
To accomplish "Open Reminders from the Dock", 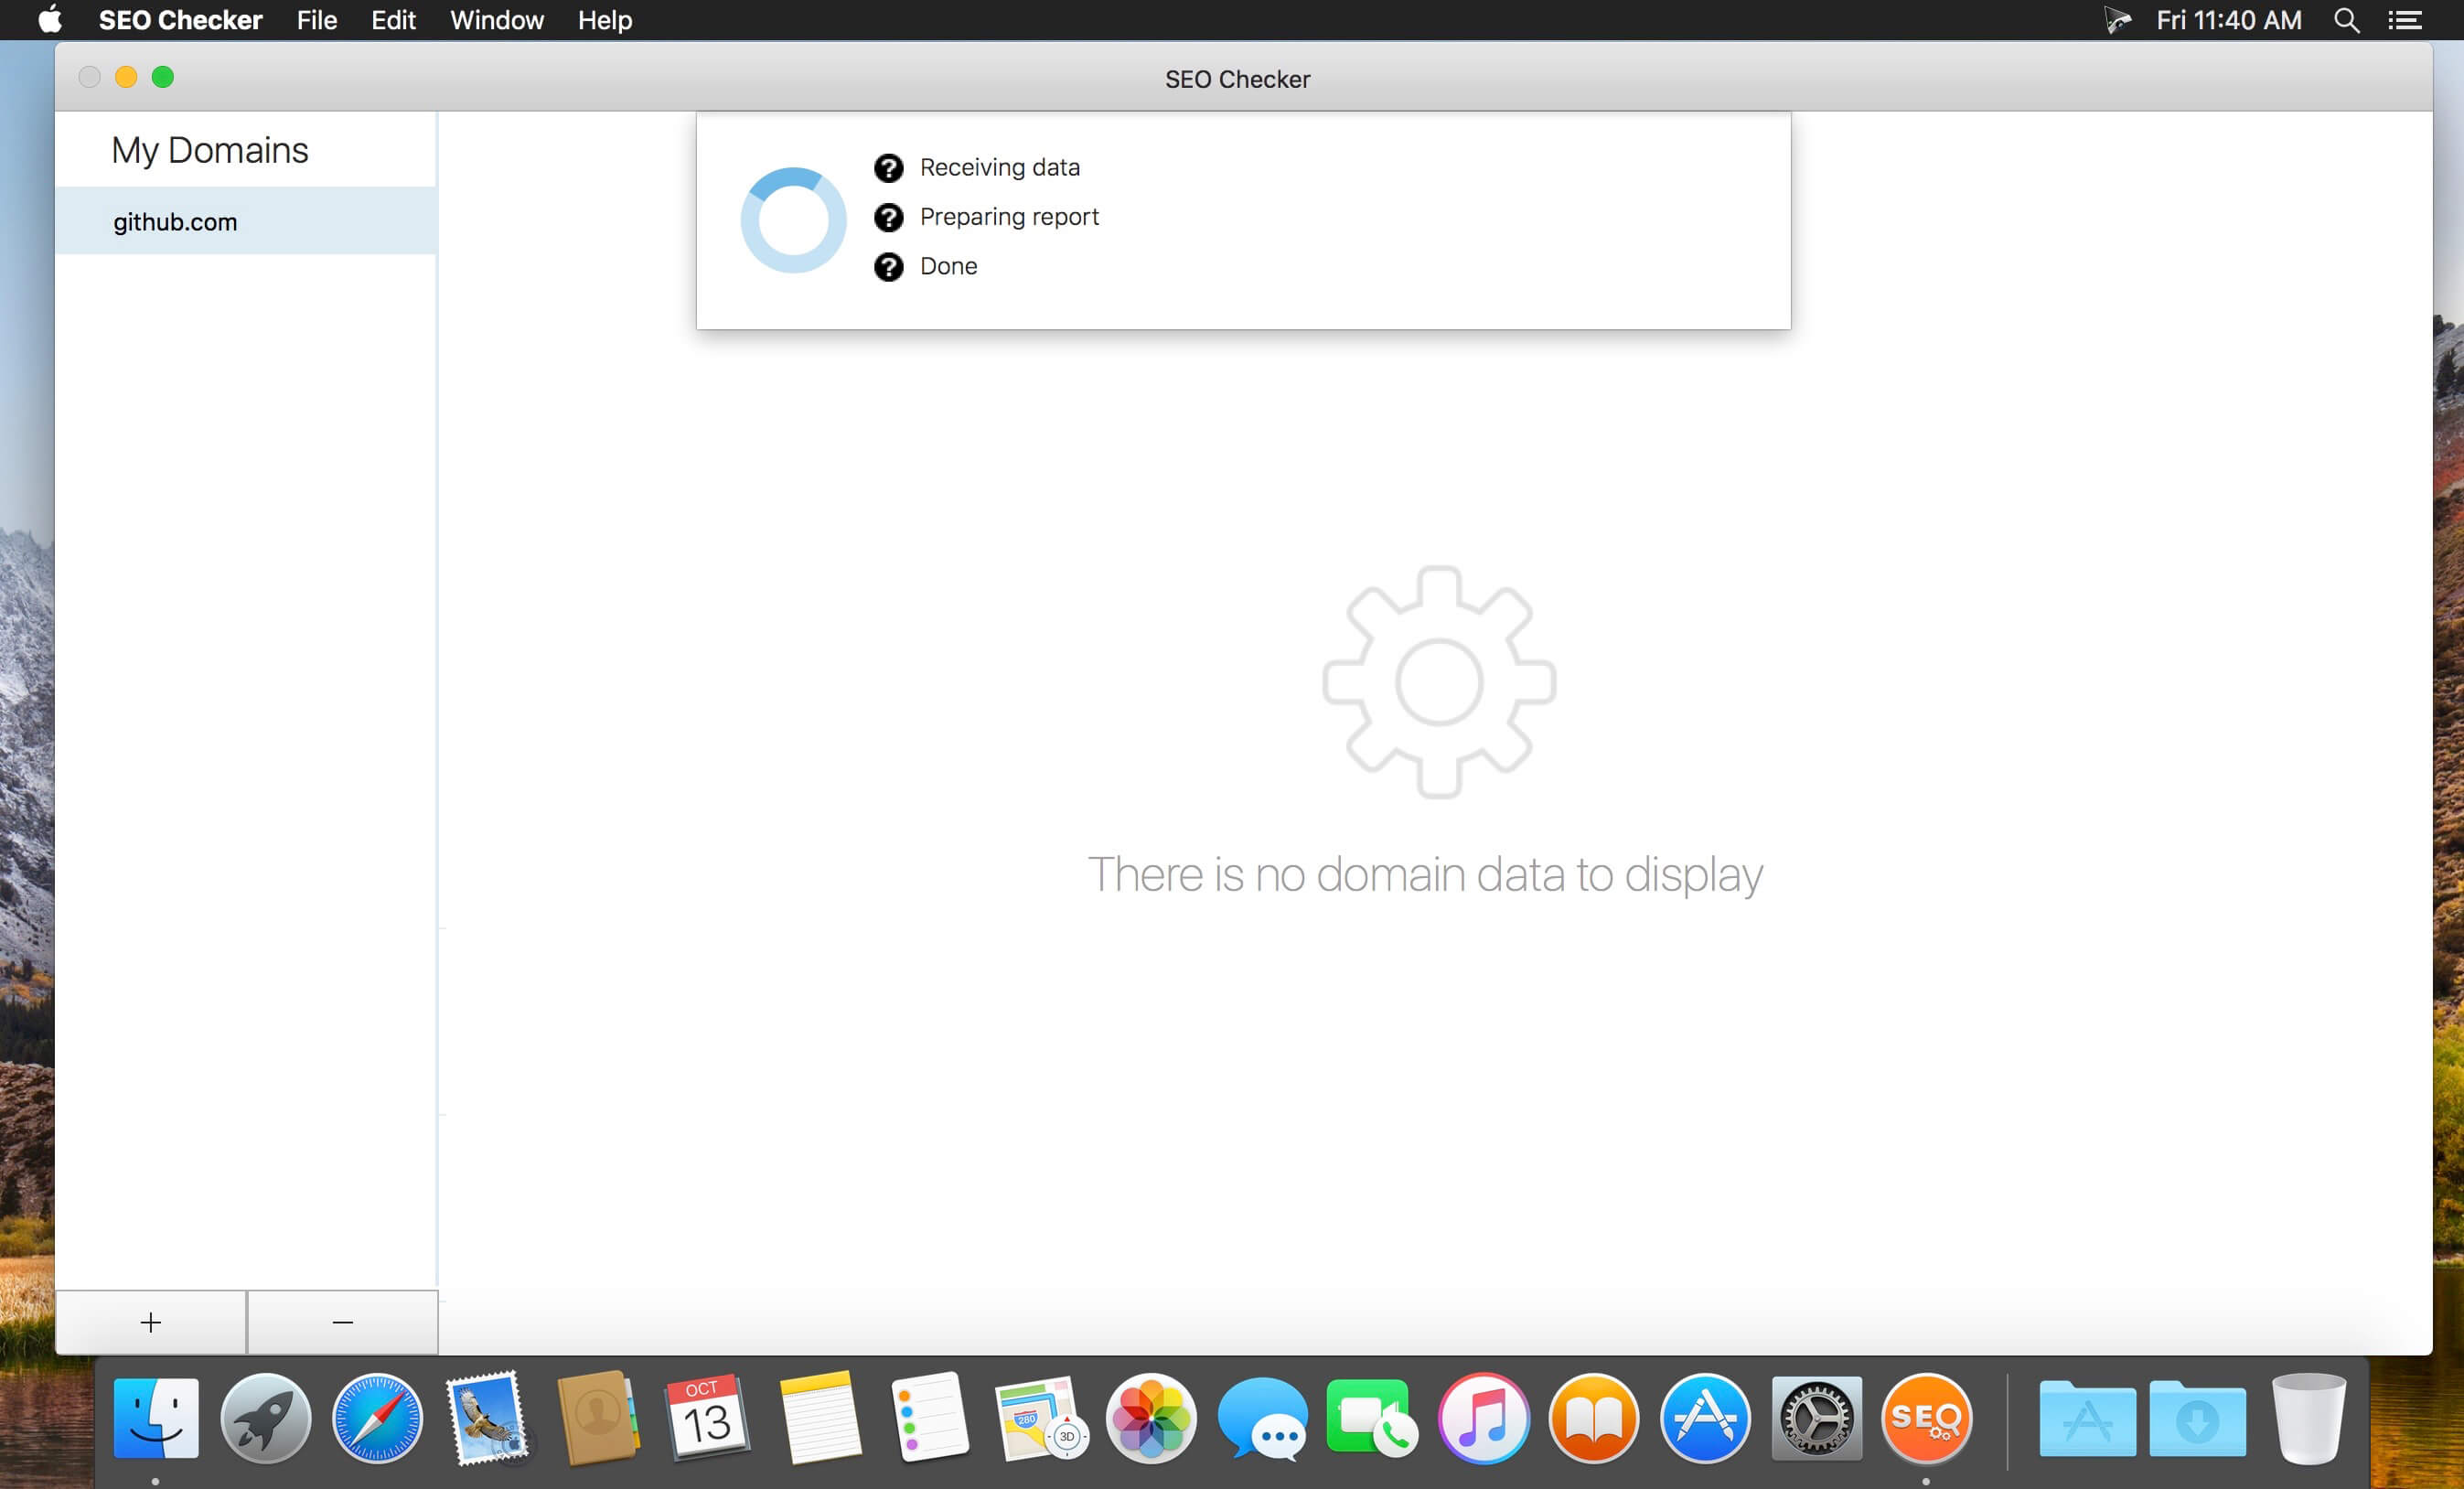I will tap(930, 1418).
